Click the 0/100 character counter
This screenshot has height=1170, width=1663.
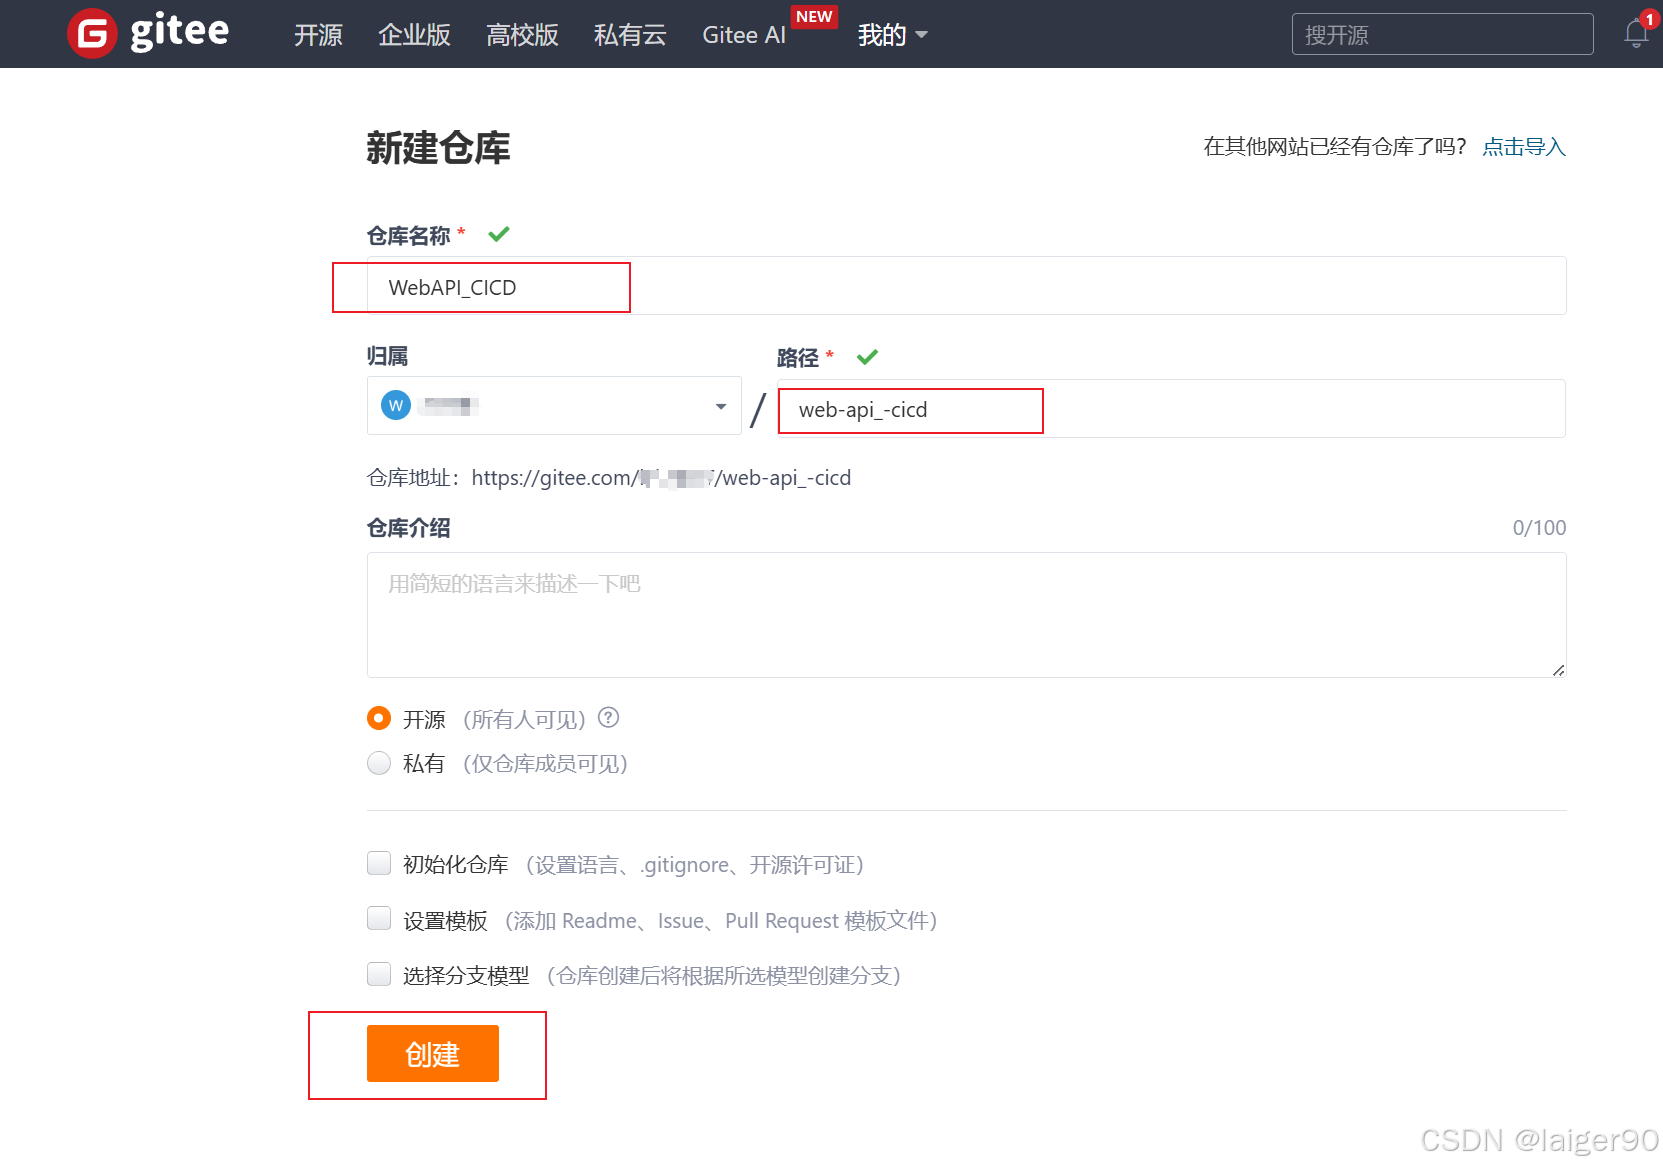1539,528
